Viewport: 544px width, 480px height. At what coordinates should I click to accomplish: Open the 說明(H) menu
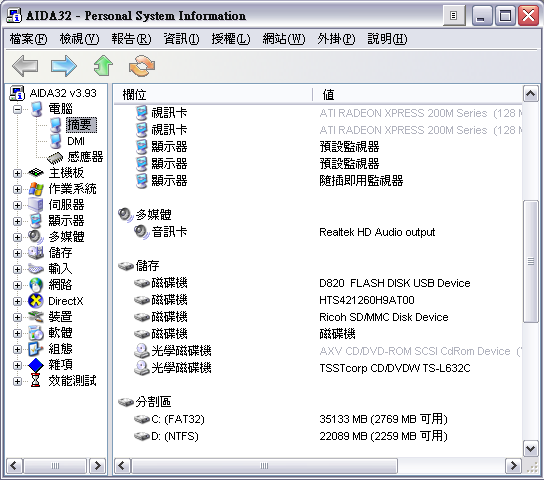coord(388,39)
